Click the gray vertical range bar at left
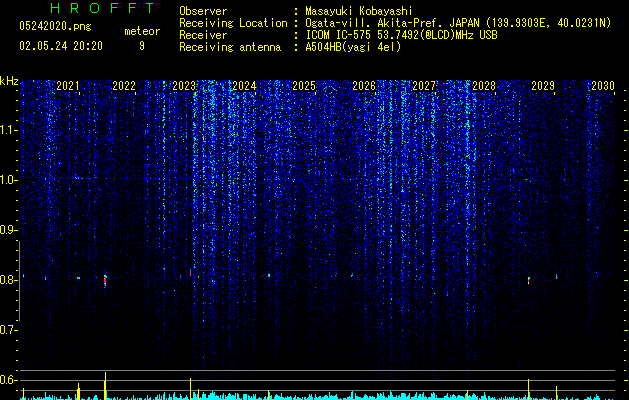 [x=19, y=281]
